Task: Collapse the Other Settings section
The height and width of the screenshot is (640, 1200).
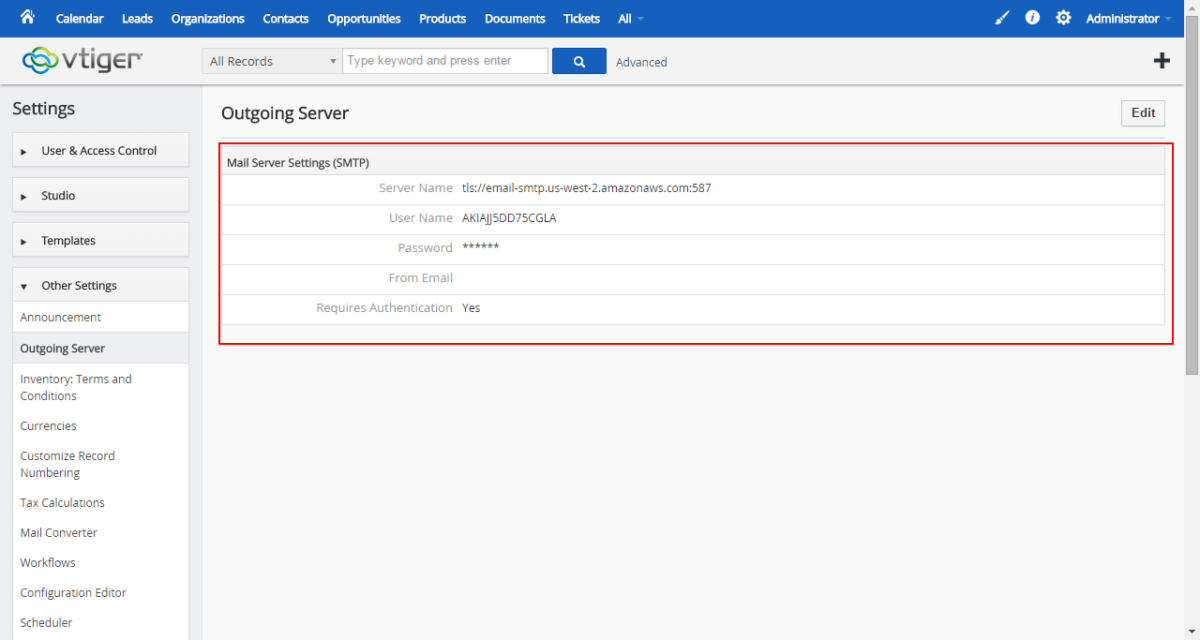Action: pyautogui.click(x=100, y=286)
